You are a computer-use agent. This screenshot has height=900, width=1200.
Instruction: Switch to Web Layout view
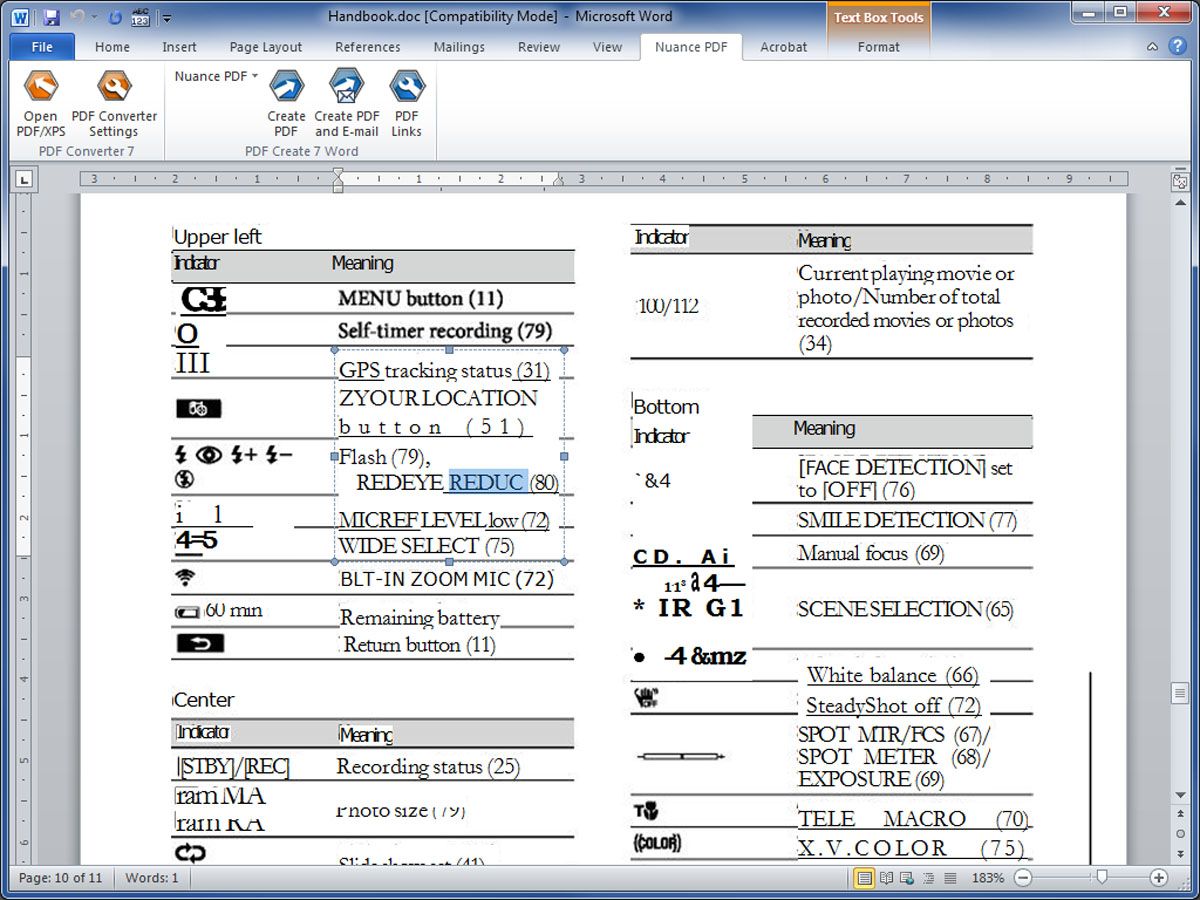tap(907, 878)
